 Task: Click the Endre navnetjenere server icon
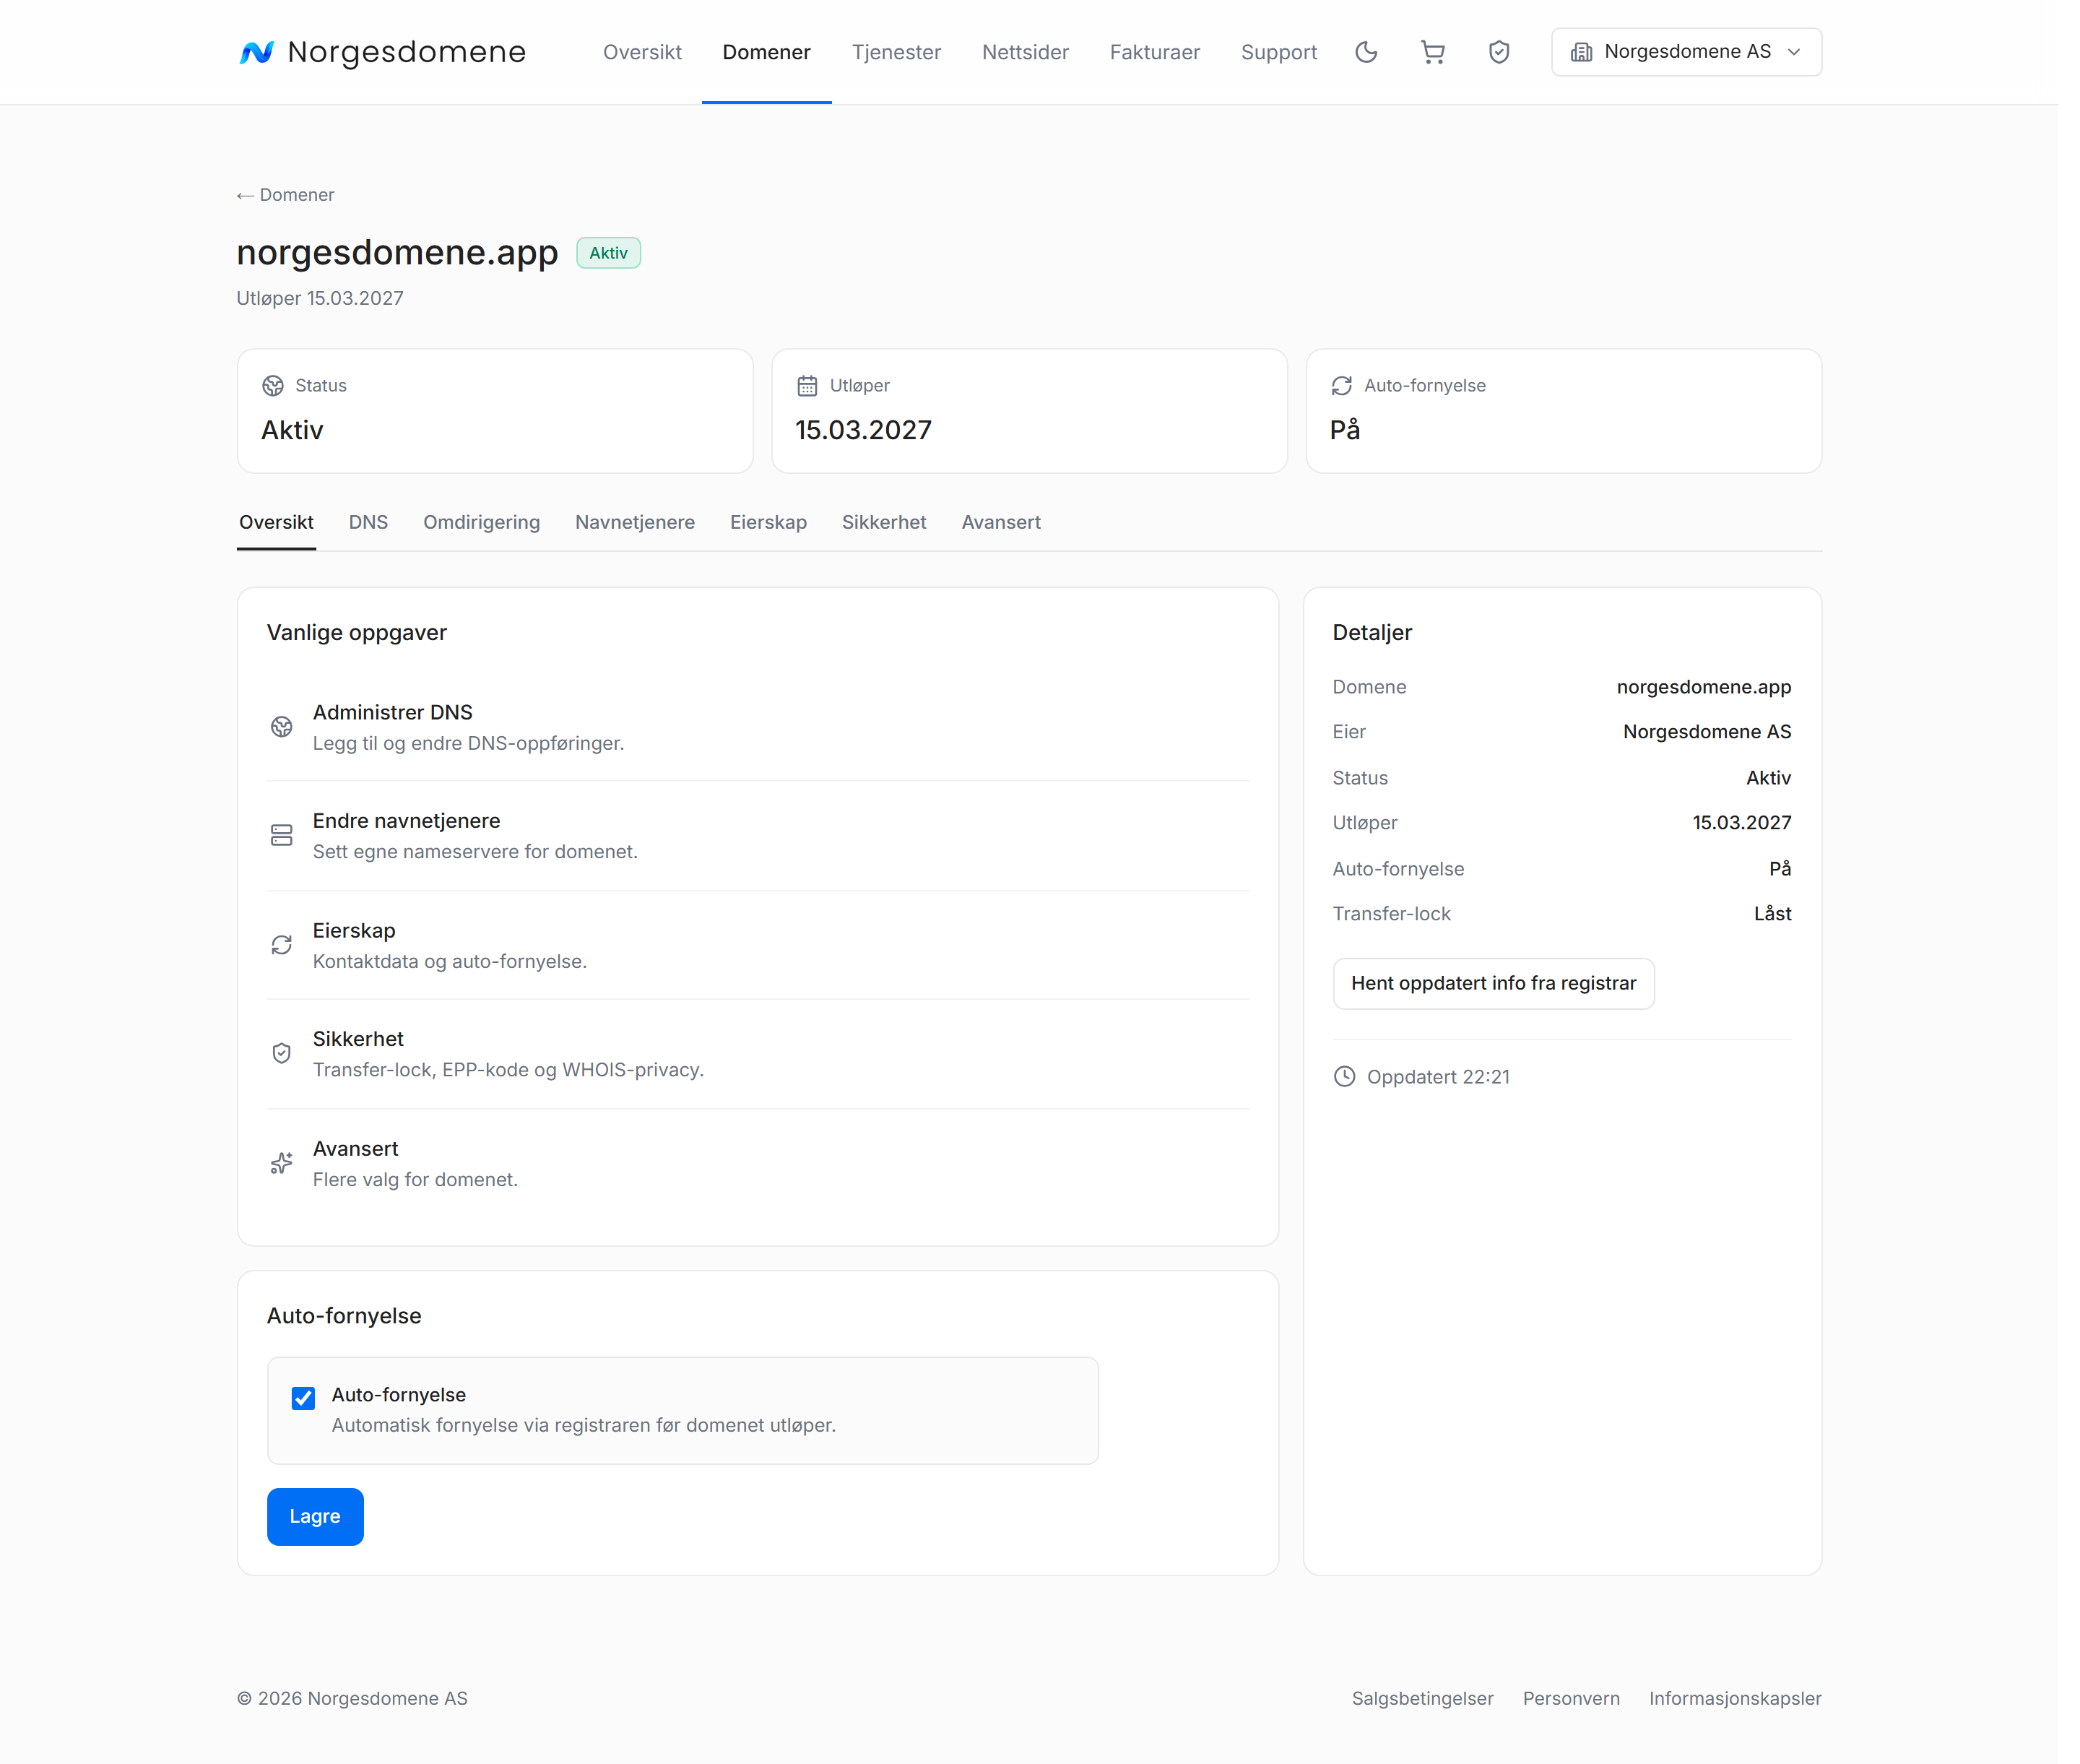282,836
